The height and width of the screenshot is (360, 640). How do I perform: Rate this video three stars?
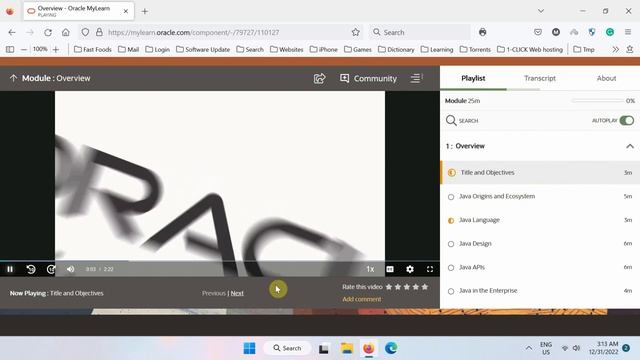(x=407, y=287)
